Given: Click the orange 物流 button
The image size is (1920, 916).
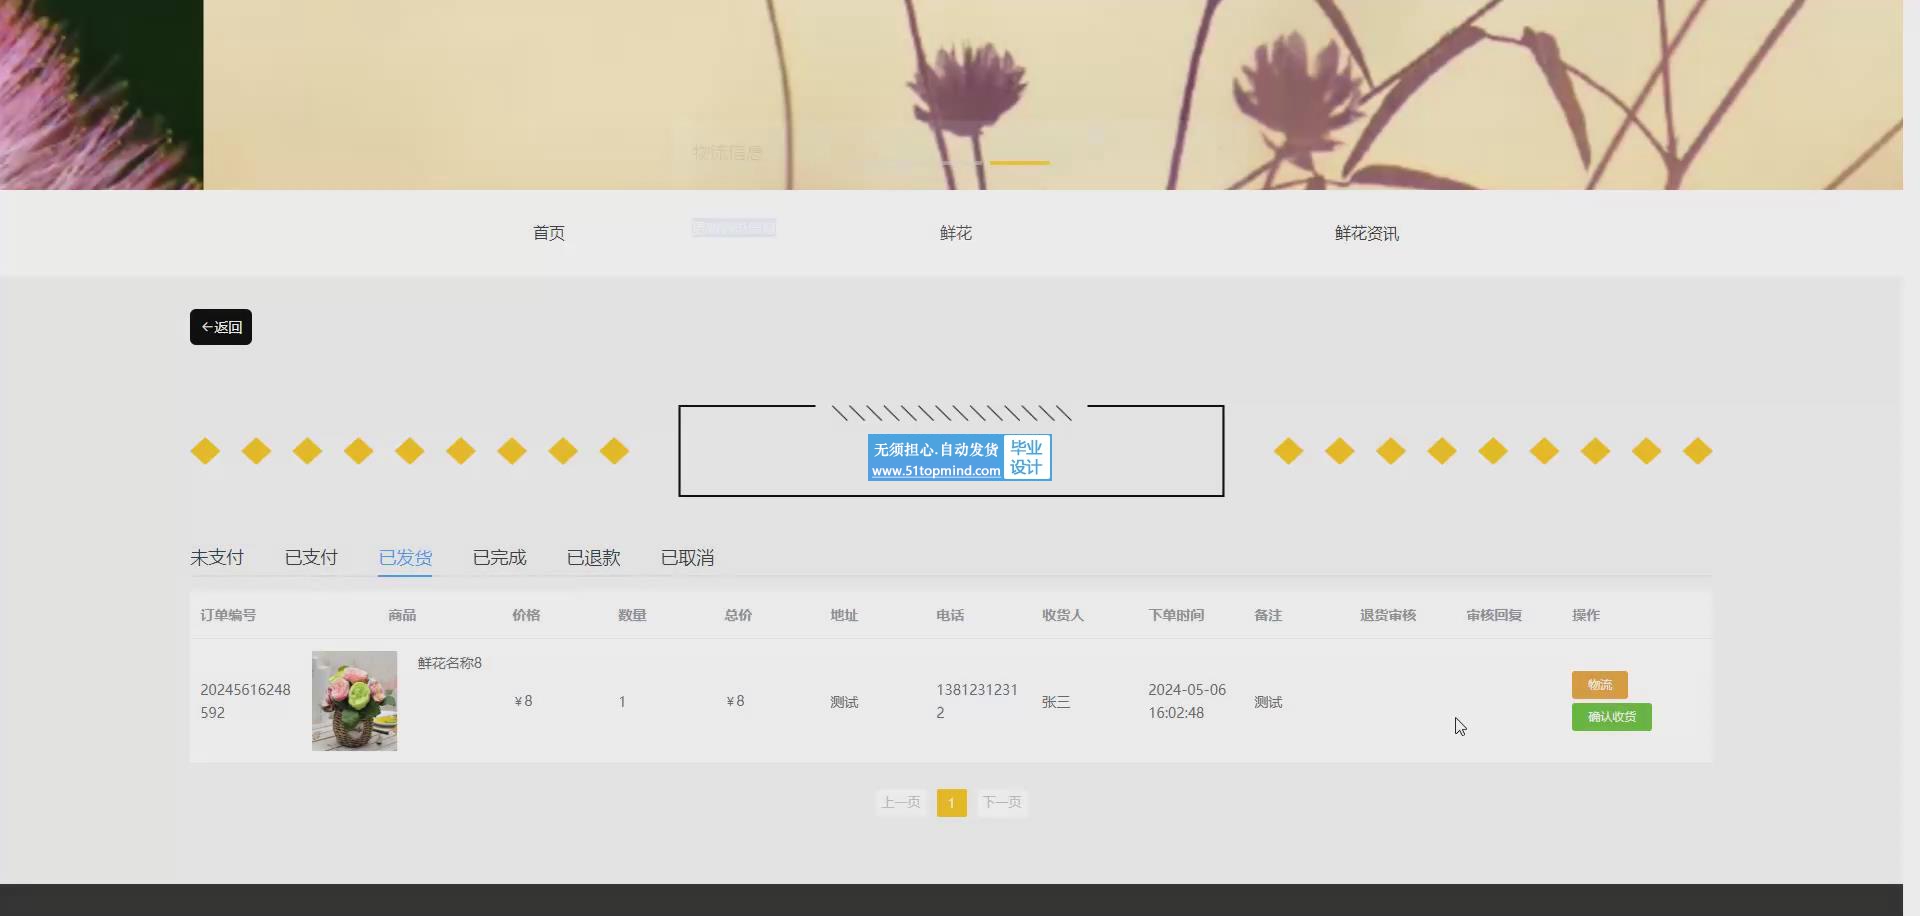Looking at the screenshot, I should point(1600,685).
